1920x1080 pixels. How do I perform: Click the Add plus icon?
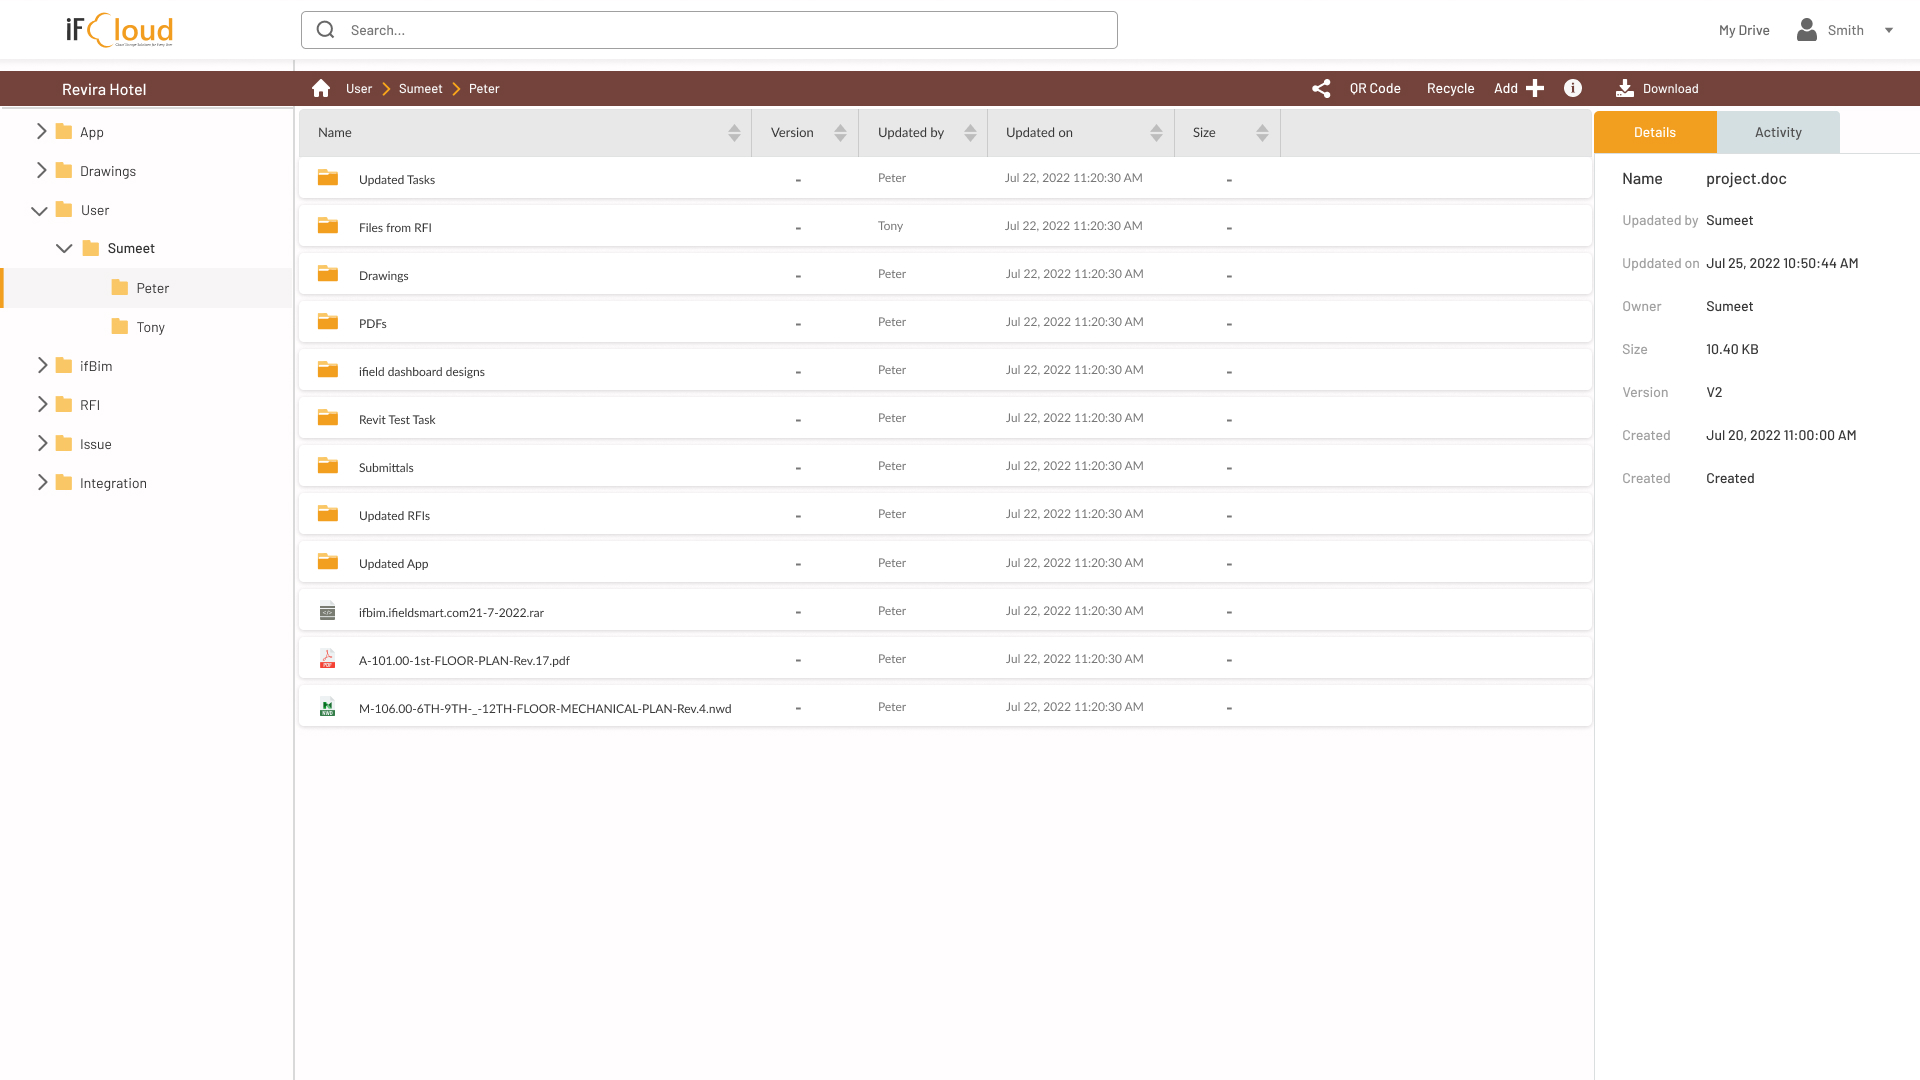click(1536, 88)
